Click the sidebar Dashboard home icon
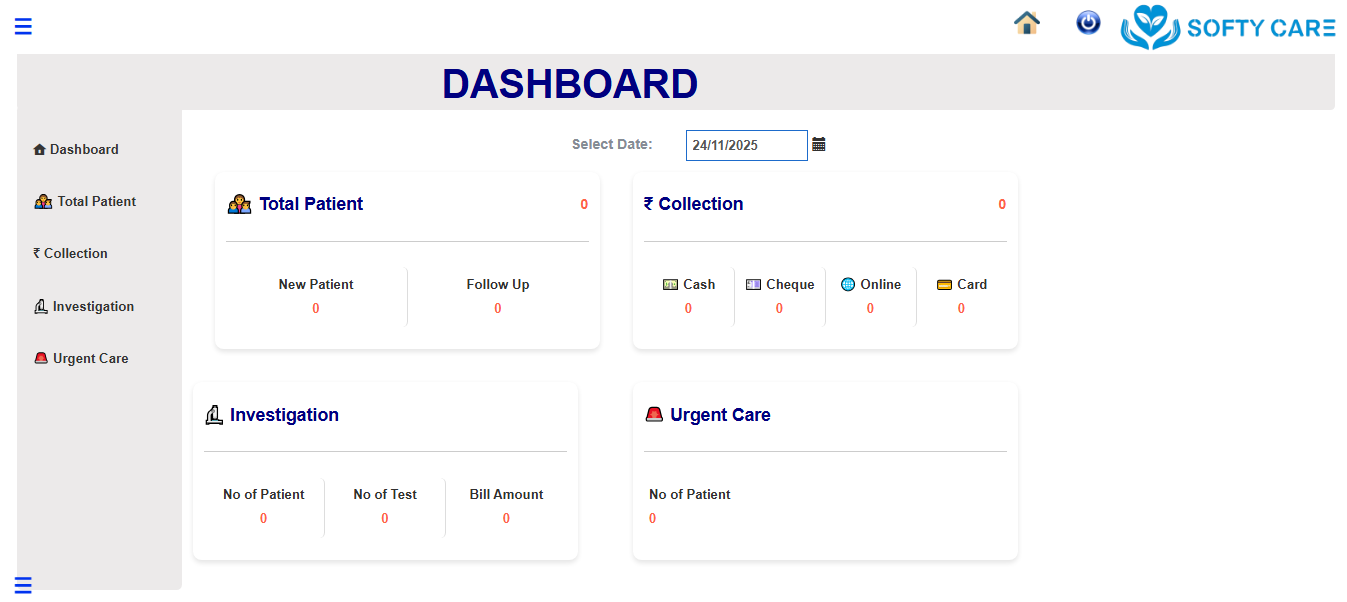This screenshot has width=1347, height=602. coord(40,150)
